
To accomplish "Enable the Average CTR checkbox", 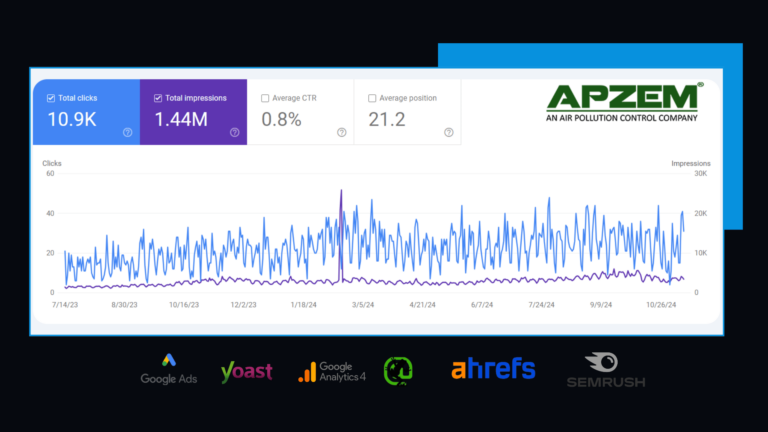I will coord(265,98).
